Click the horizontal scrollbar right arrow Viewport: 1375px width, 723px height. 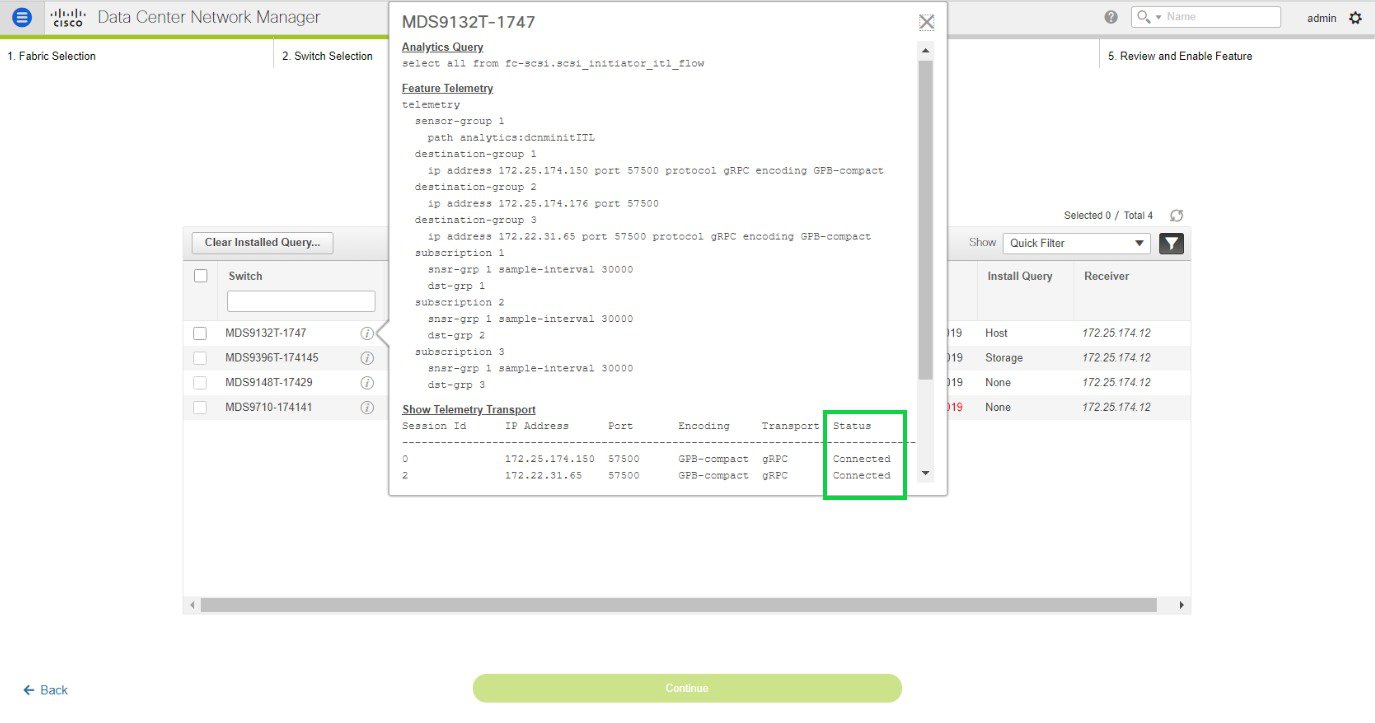tap(1182, 605)
